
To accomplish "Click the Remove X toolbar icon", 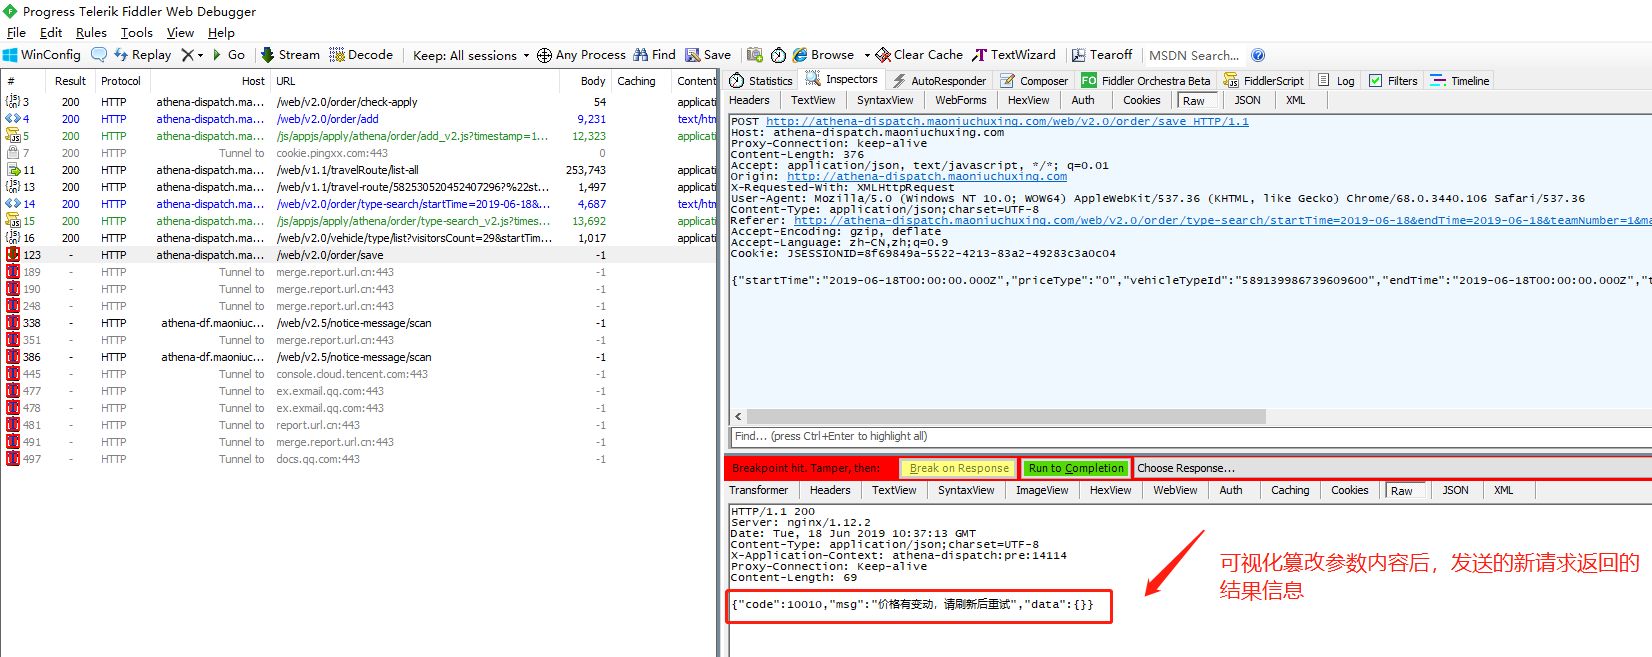I will pos(187,55).
